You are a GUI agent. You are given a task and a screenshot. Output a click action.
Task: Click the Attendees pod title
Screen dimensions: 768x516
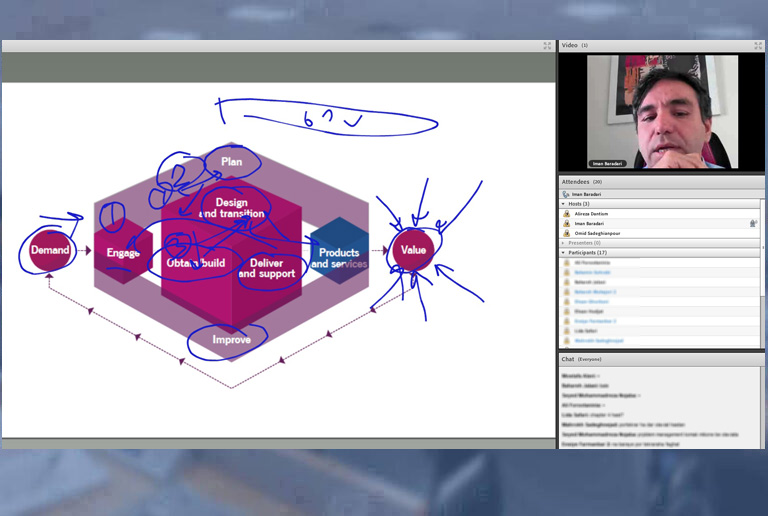point(576,181)
